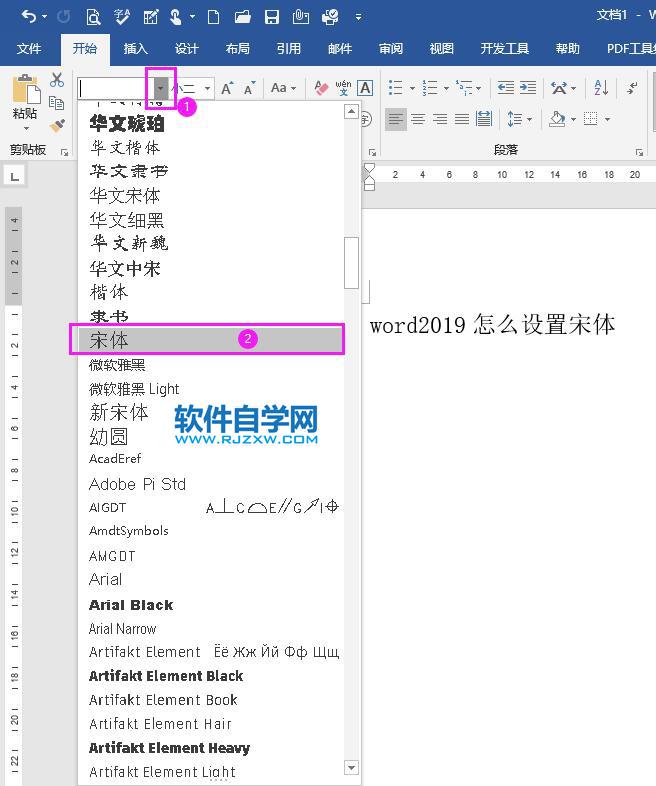
Task: Toggle center alignment button
Action: 418,119
